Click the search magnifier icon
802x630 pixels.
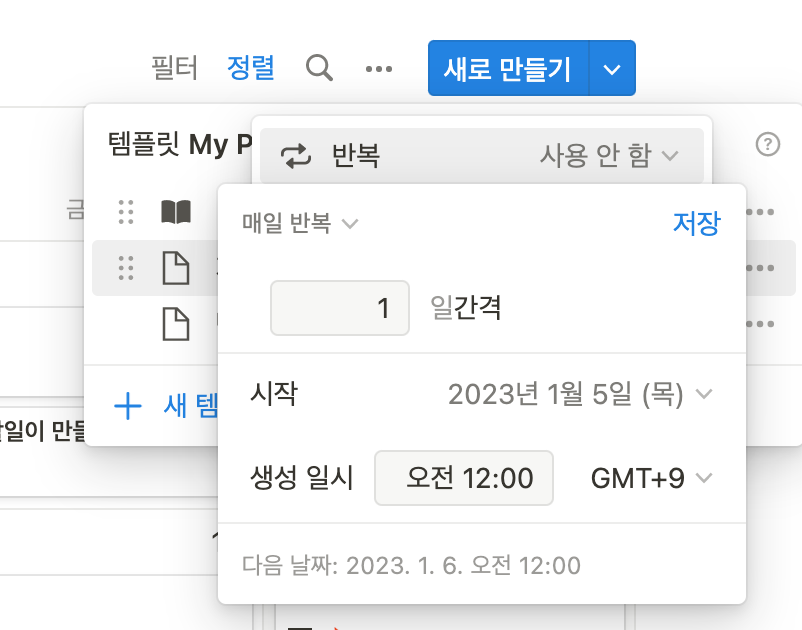pyautogui.click(x=319, y=68)
